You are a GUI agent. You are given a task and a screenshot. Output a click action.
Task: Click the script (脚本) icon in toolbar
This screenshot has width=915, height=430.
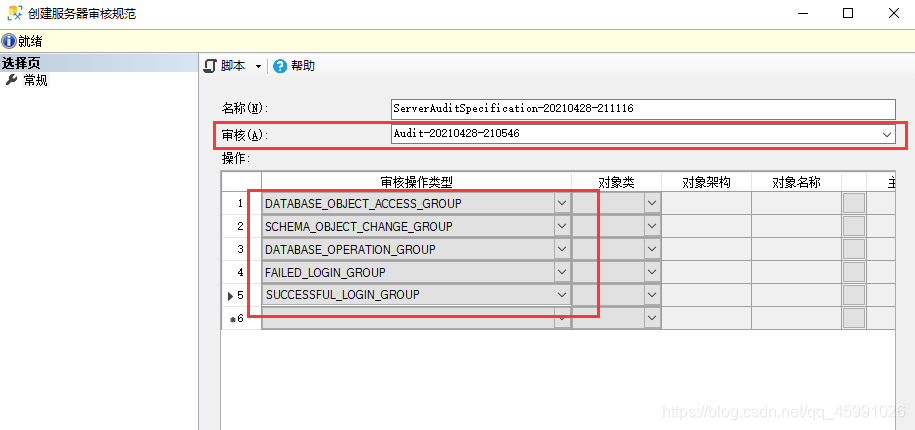[x=210, y=66]
